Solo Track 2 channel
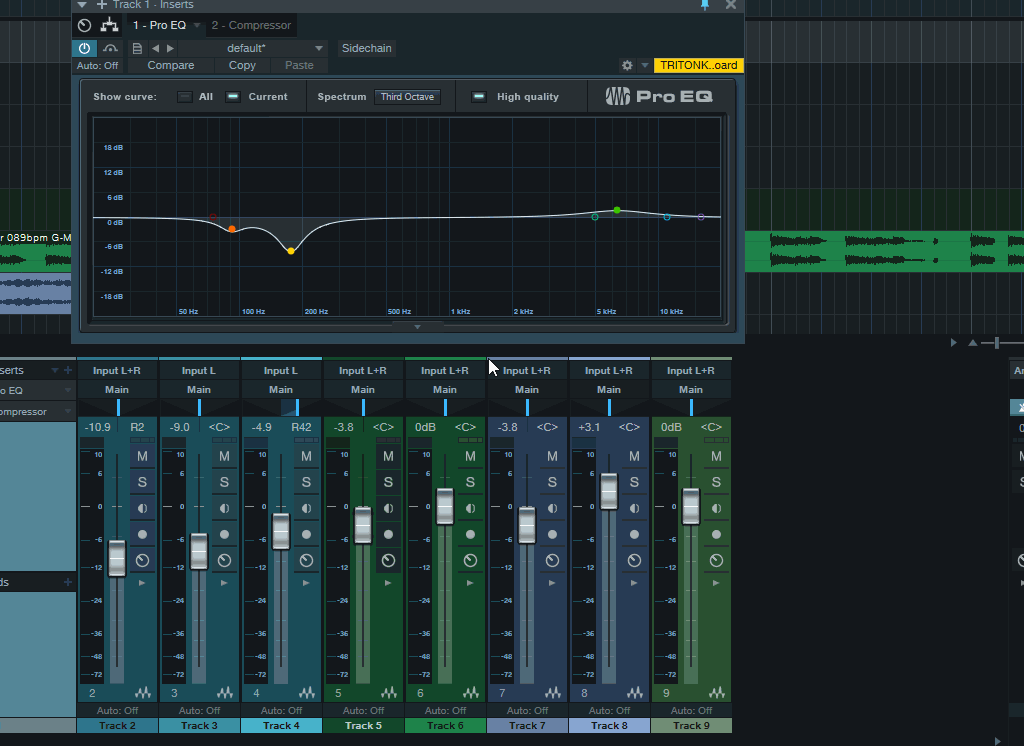 pyautogui.click(x=142, y=483)
